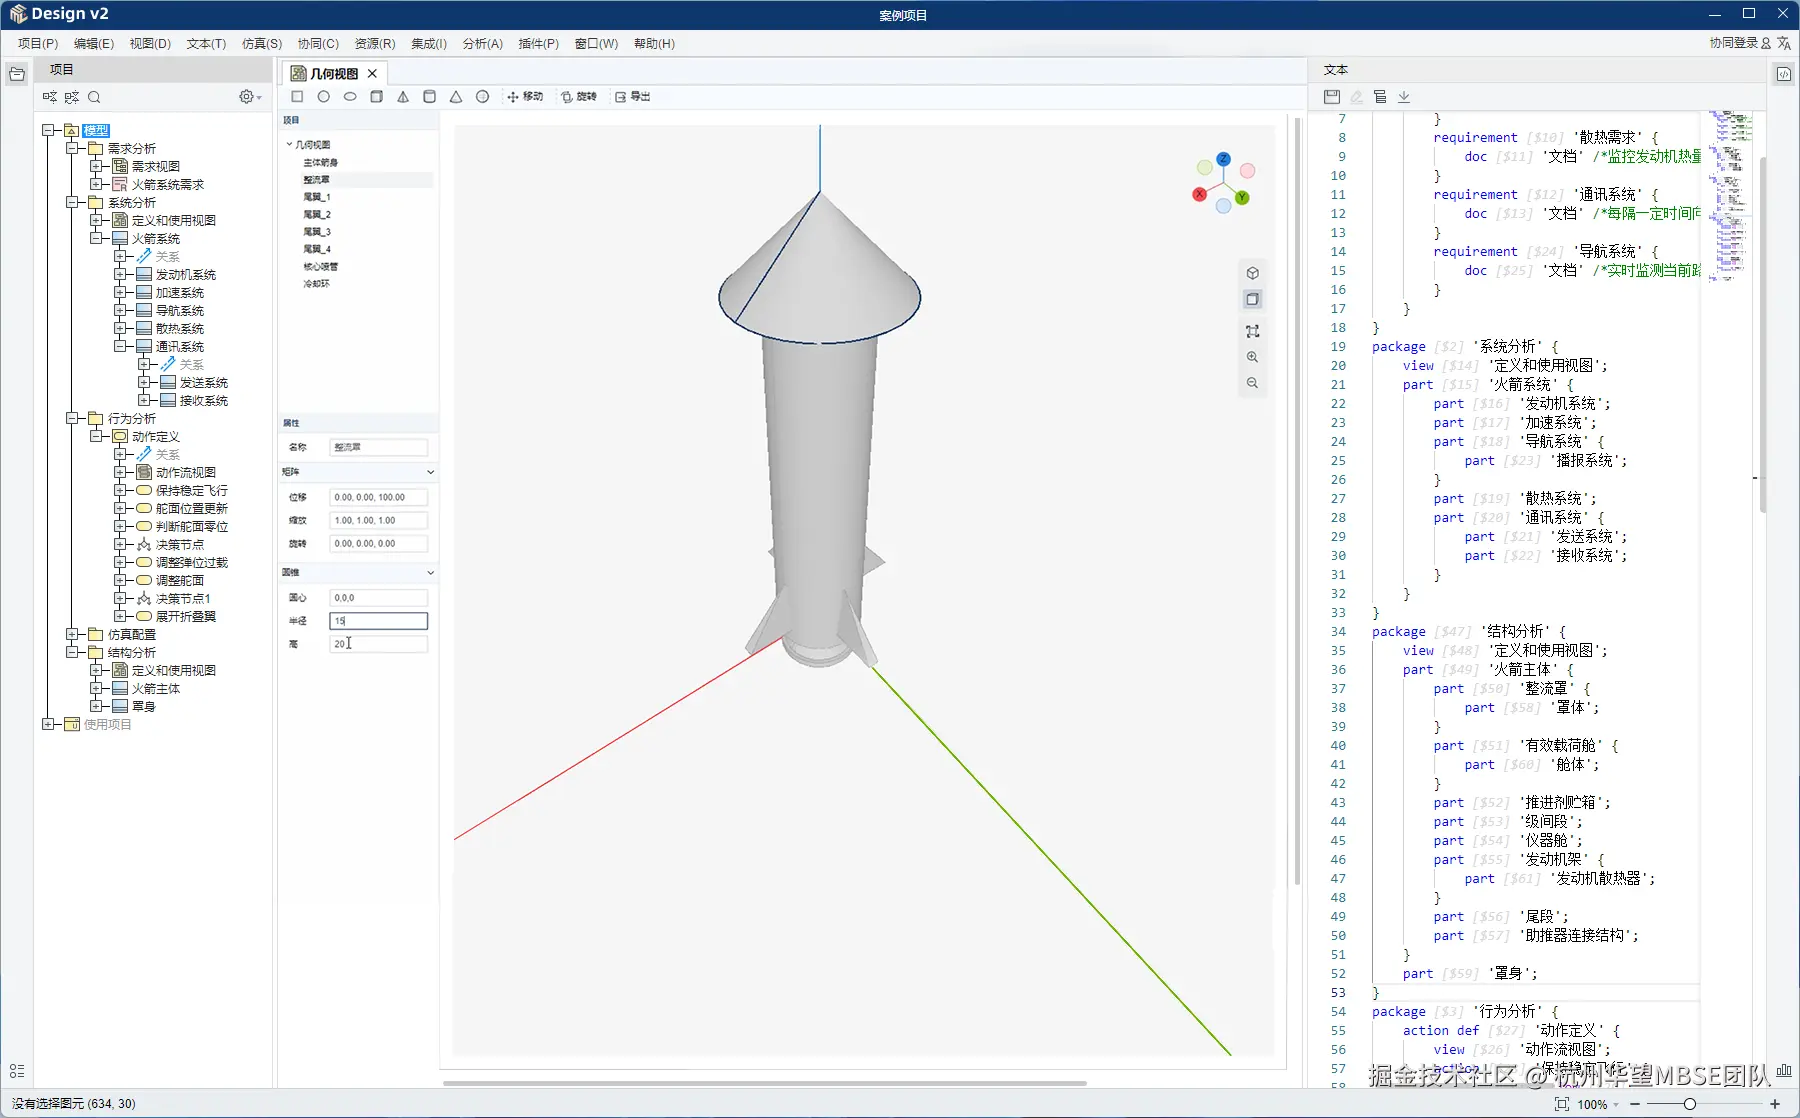Toggle the code panel icon on right sidebar
The image size is (1800, 1118).
pyautogui.click(x=1783, y=74)
